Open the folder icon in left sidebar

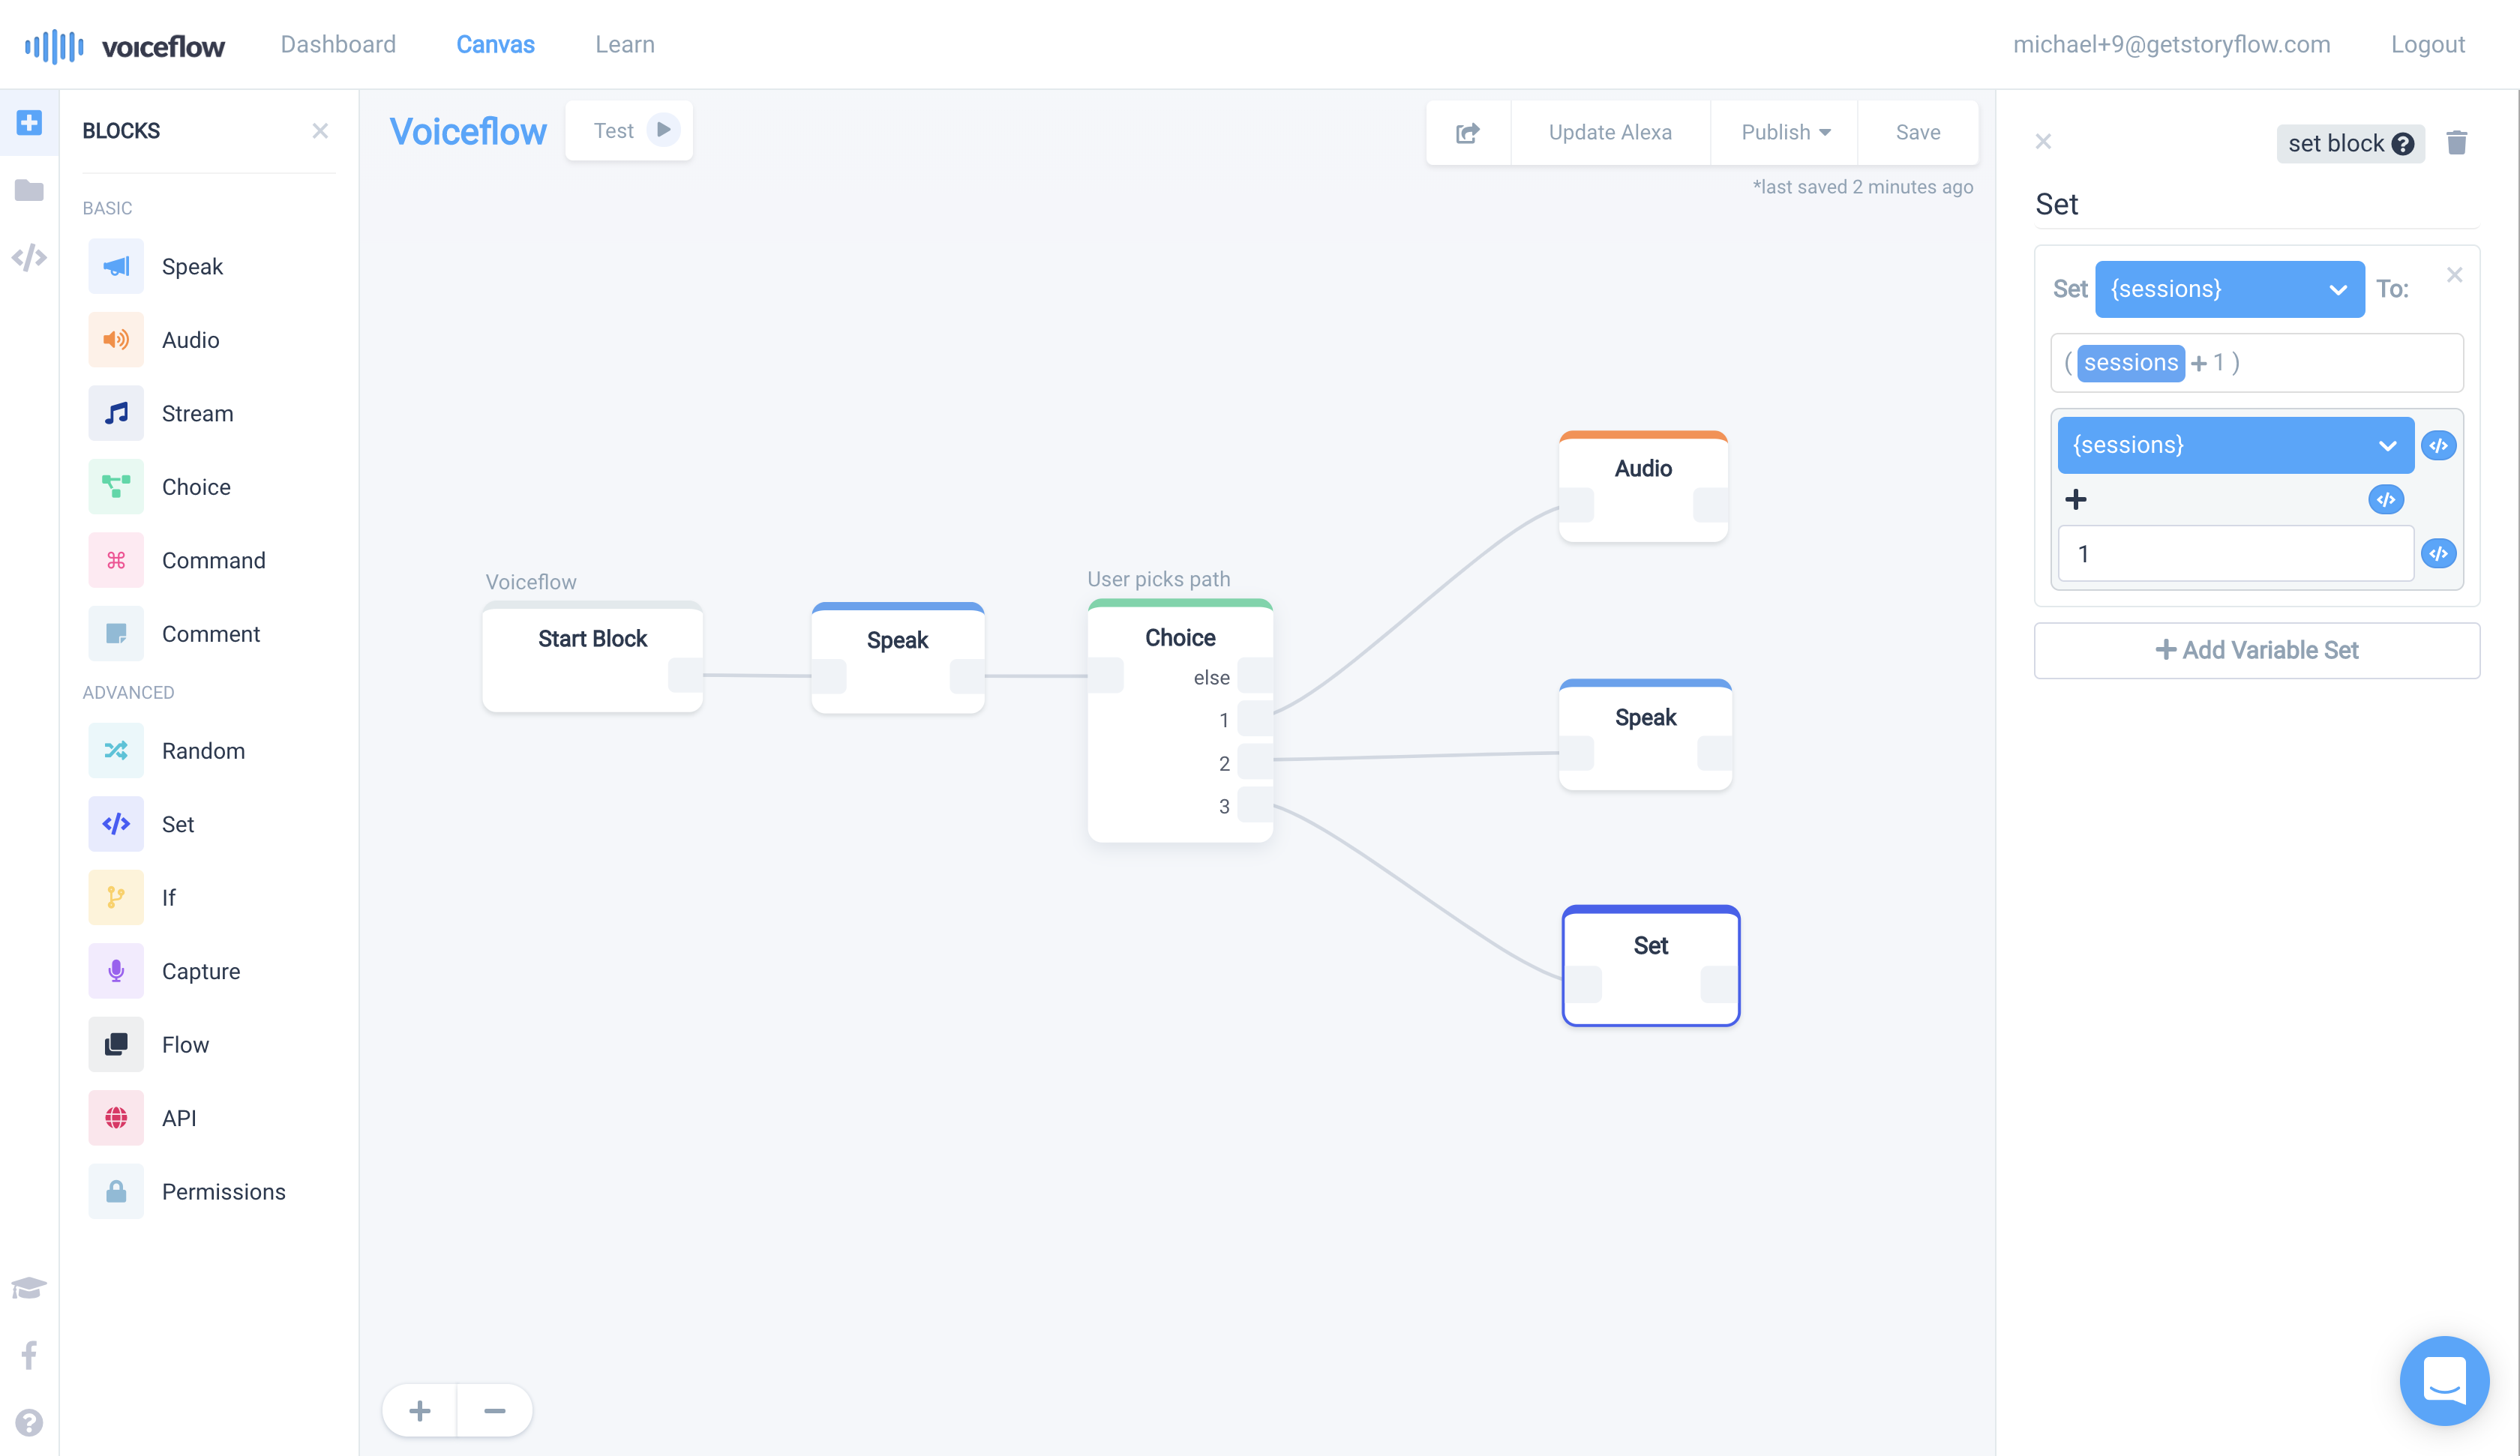pos(29,190)
